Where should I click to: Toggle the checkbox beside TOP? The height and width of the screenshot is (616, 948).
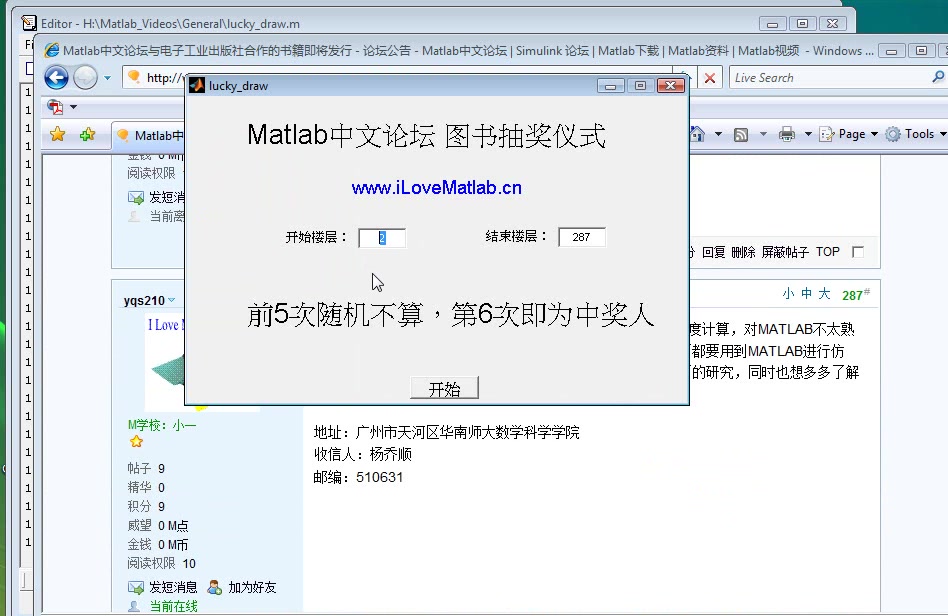(x=858, y=253)
